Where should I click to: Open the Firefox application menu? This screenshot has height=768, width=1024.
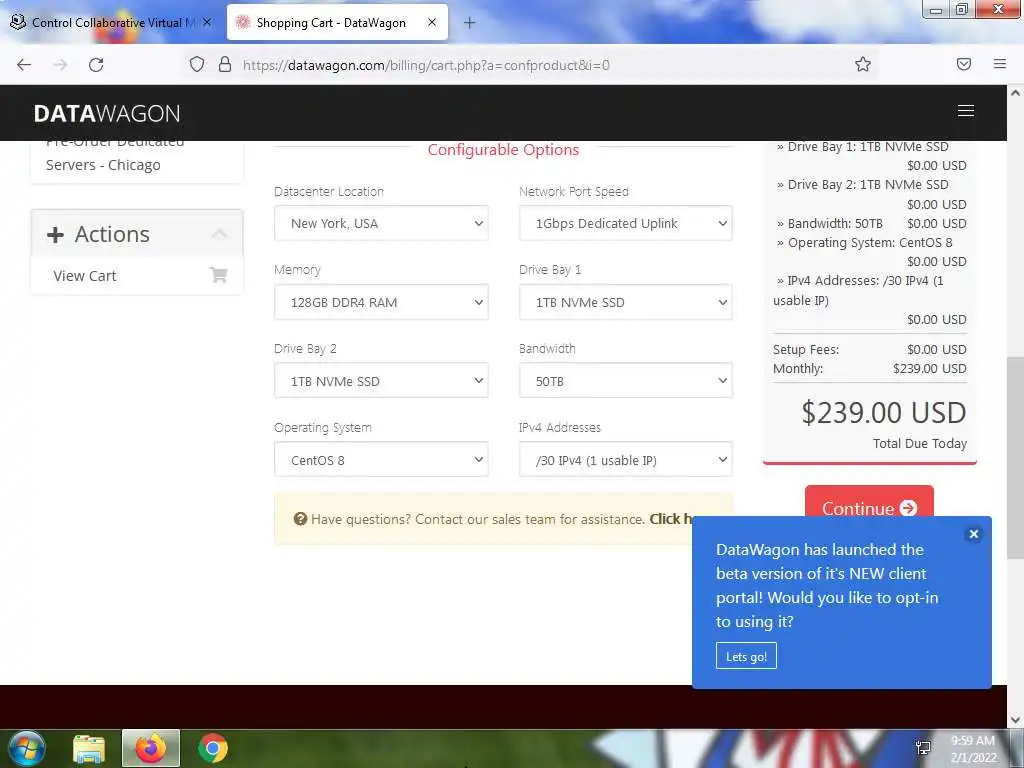[x=1000, y=64]
